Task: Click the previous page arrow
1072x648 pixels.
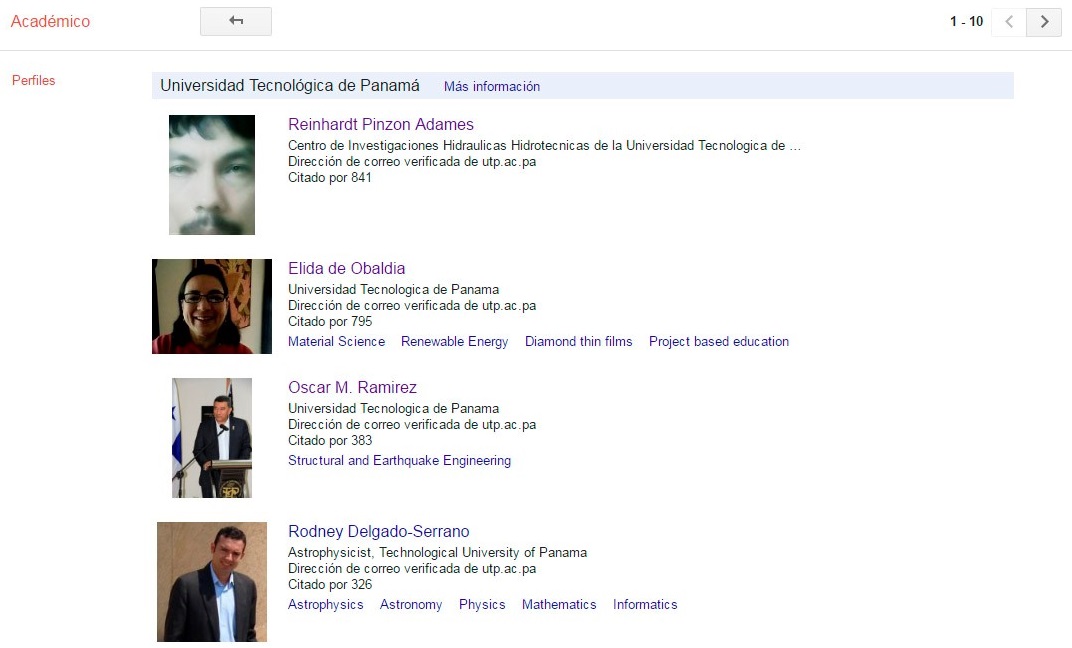Action: [1009, 22]
